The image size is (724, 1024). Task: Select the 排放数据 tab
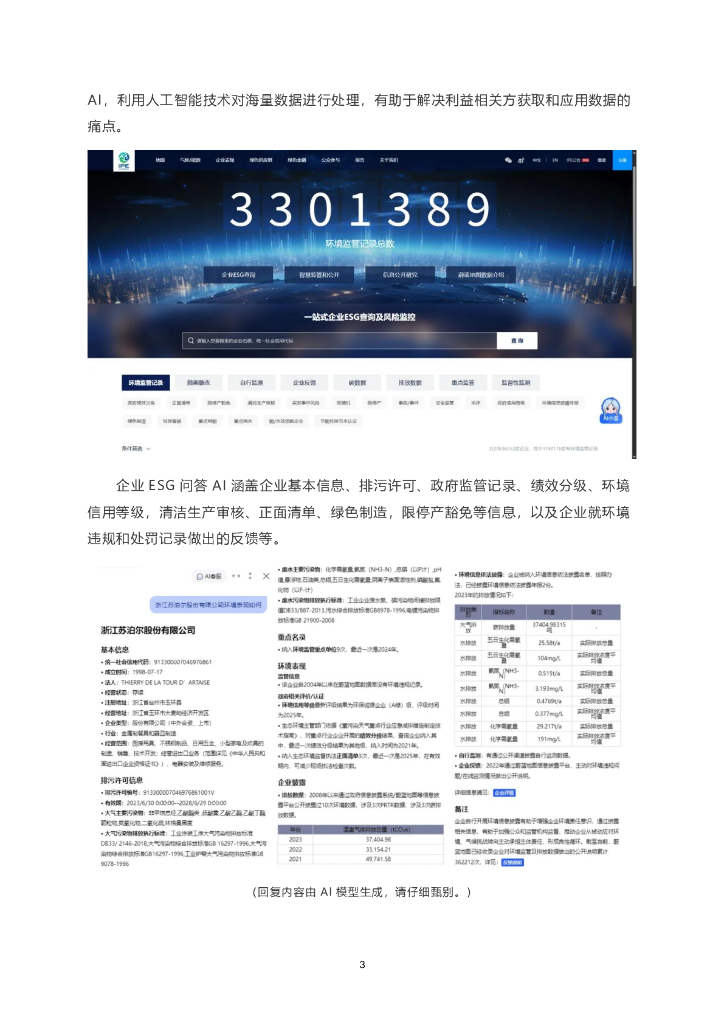410,383
